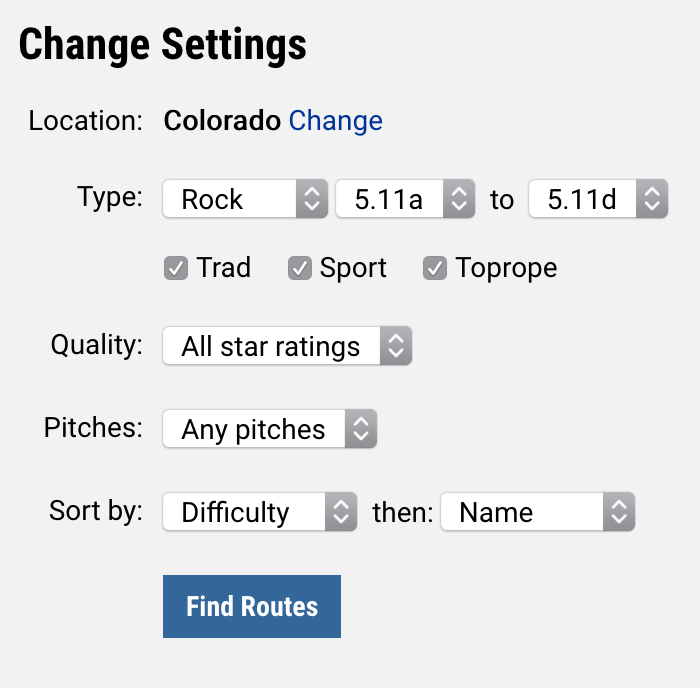
Task: Open the Any pitches dropdown
Action: [270, 429]
